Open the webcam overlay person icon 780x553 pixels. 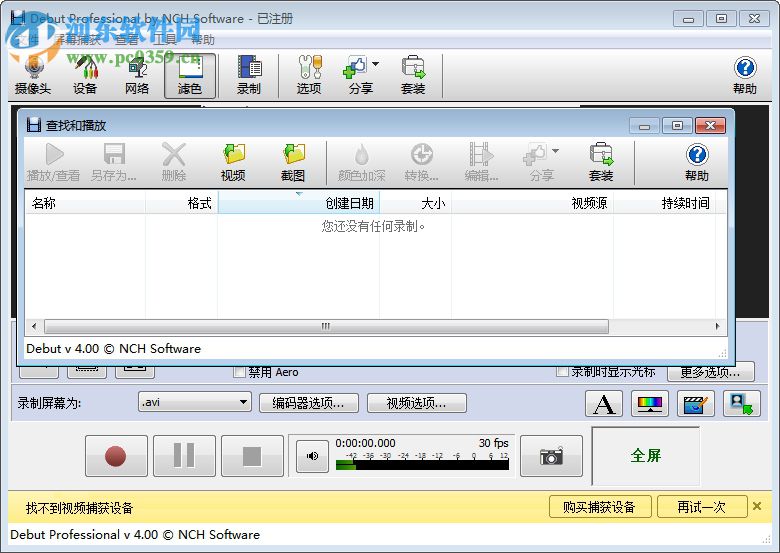(x=742, y=403)
